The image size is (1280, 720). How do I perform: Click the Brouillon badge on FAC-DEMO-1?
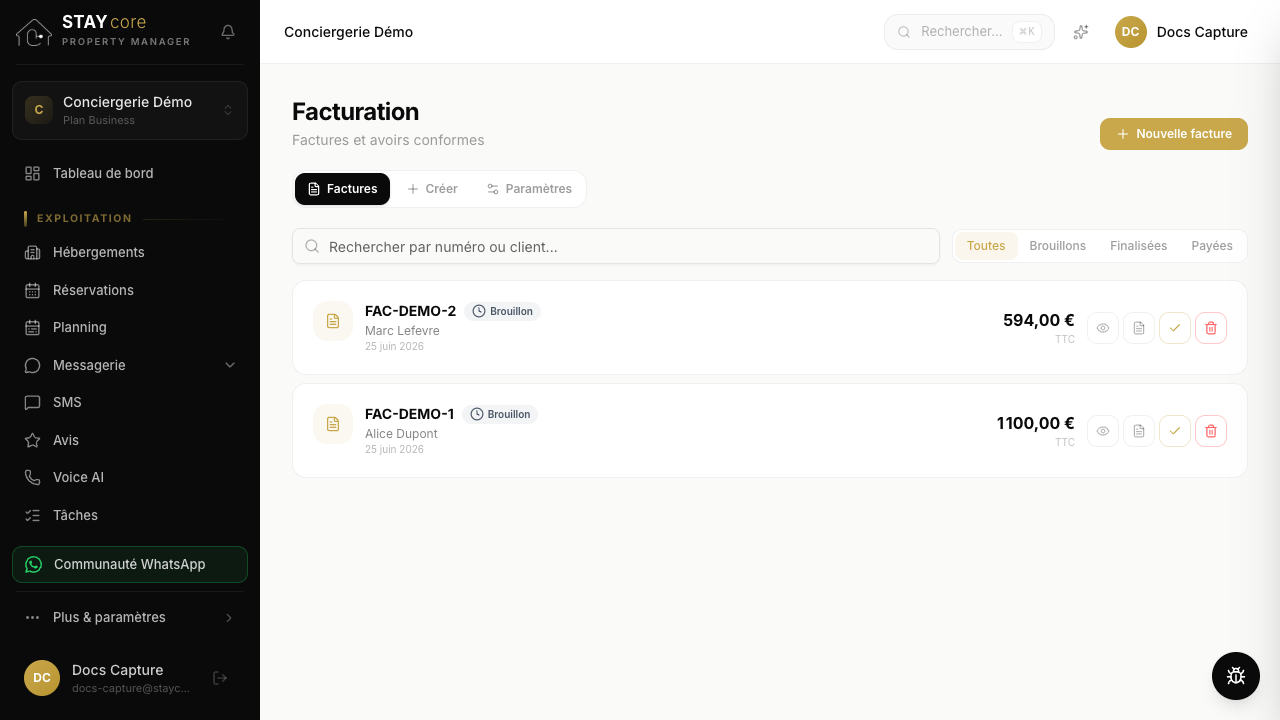[500, 414]
